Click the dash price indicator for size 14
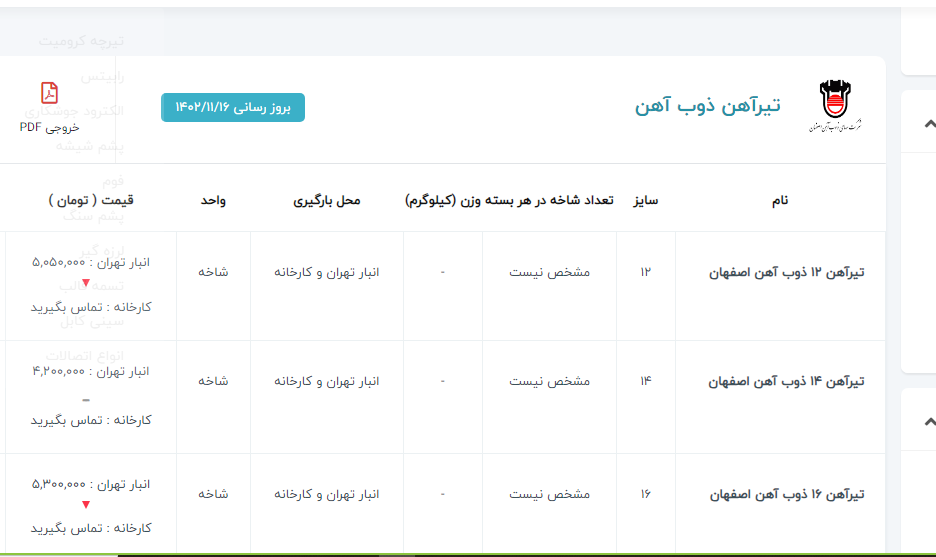Viewport: 936px width, 557px height. pos(86,399)
